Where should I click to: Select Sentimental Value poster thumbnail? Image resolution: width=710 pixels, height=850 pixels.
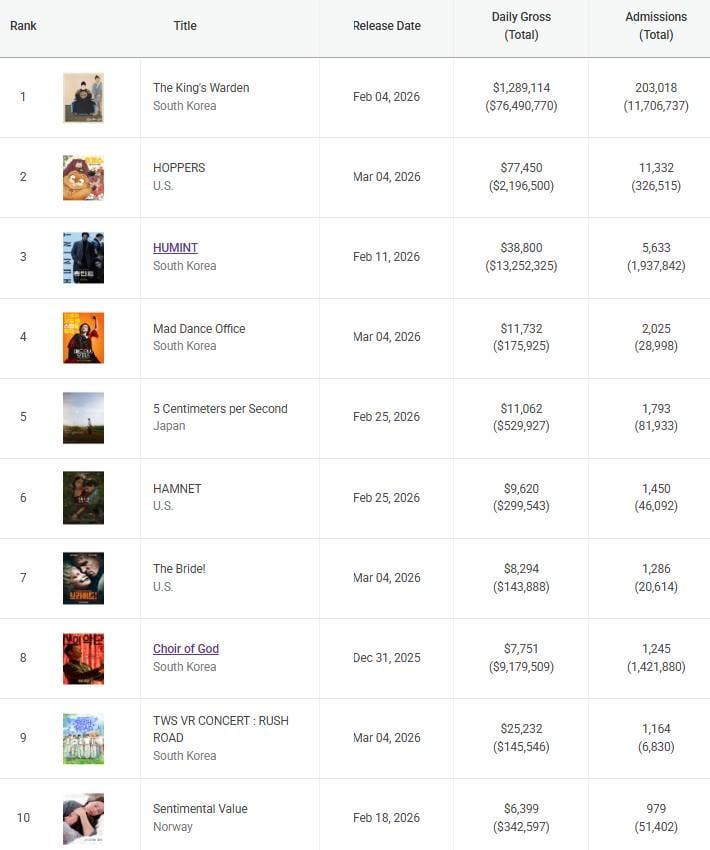[x=83, y=818]
